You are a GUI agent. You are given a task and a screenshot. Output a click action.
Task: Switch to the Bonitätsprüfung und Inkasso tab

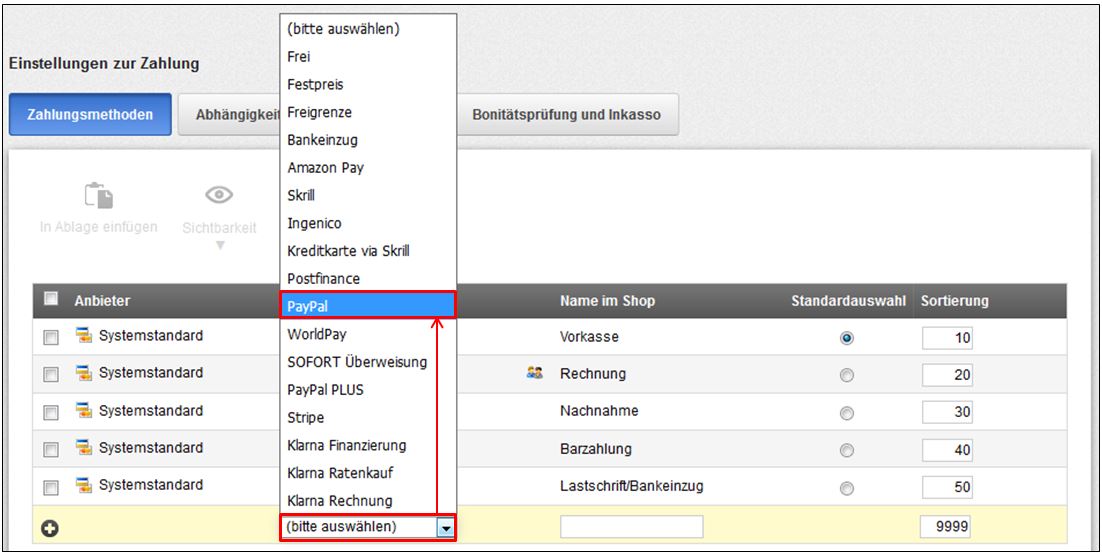click(566, 114)
